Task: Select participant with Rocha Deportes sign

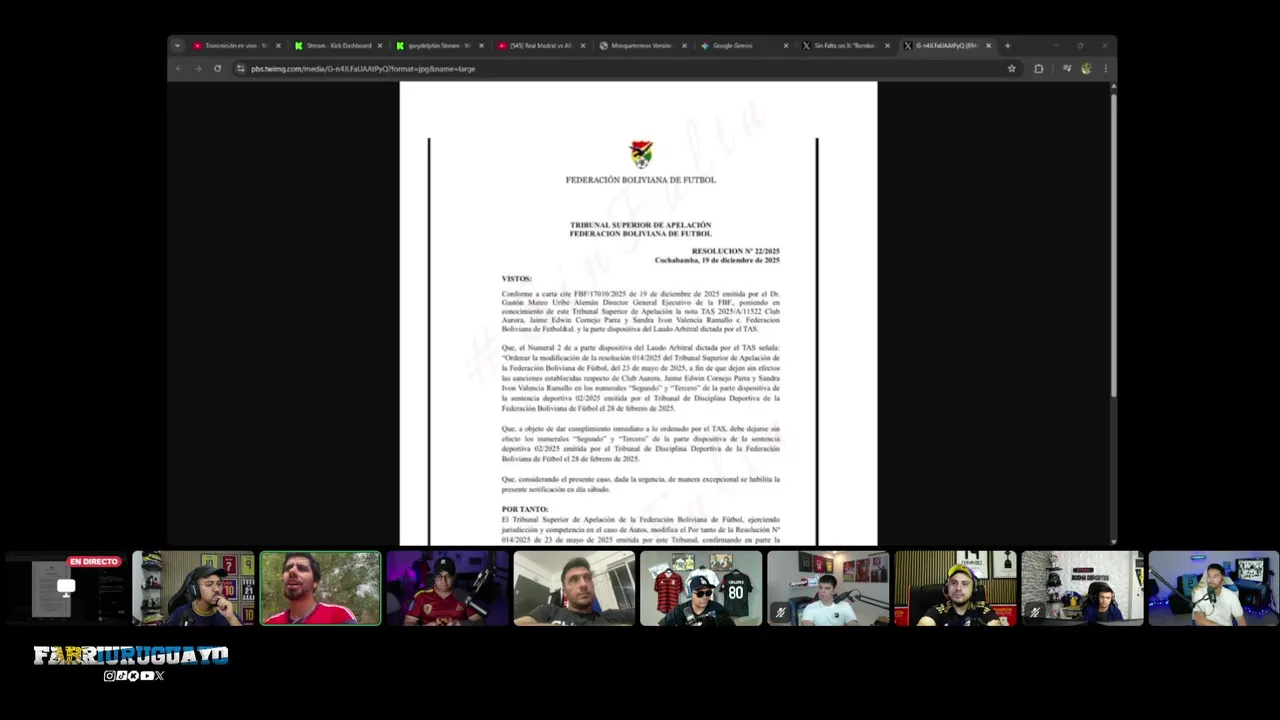Action: coord(1082,588)
